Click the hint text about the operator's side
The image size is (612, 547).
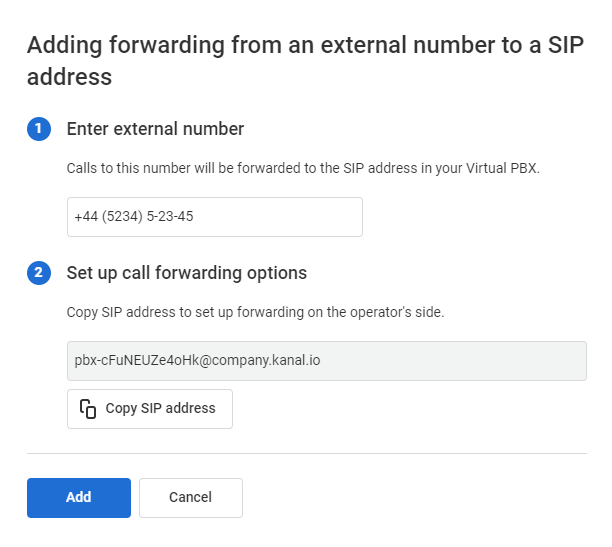pos(255,312)
